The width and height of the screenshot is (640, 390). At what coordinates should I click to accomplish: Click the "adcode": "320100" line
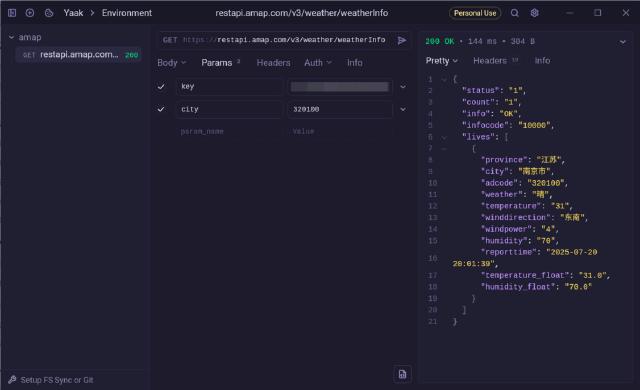pyautogui.click(x=524, y=183)
